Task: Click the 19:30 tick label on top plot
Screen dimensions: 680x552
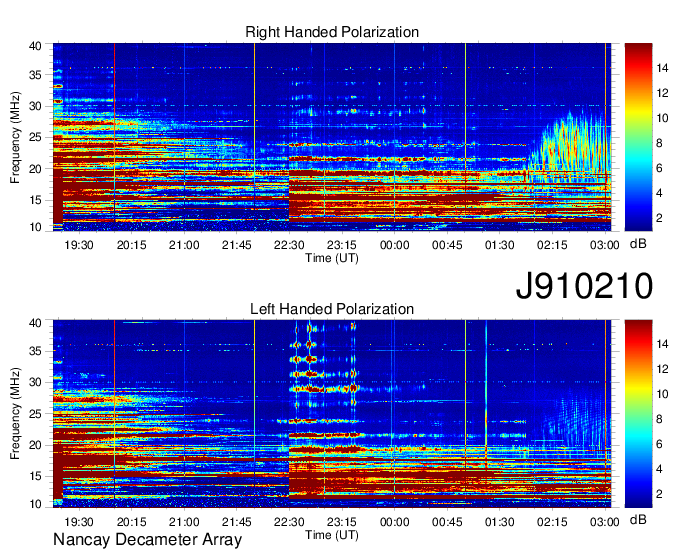Action: coord(79,245)
